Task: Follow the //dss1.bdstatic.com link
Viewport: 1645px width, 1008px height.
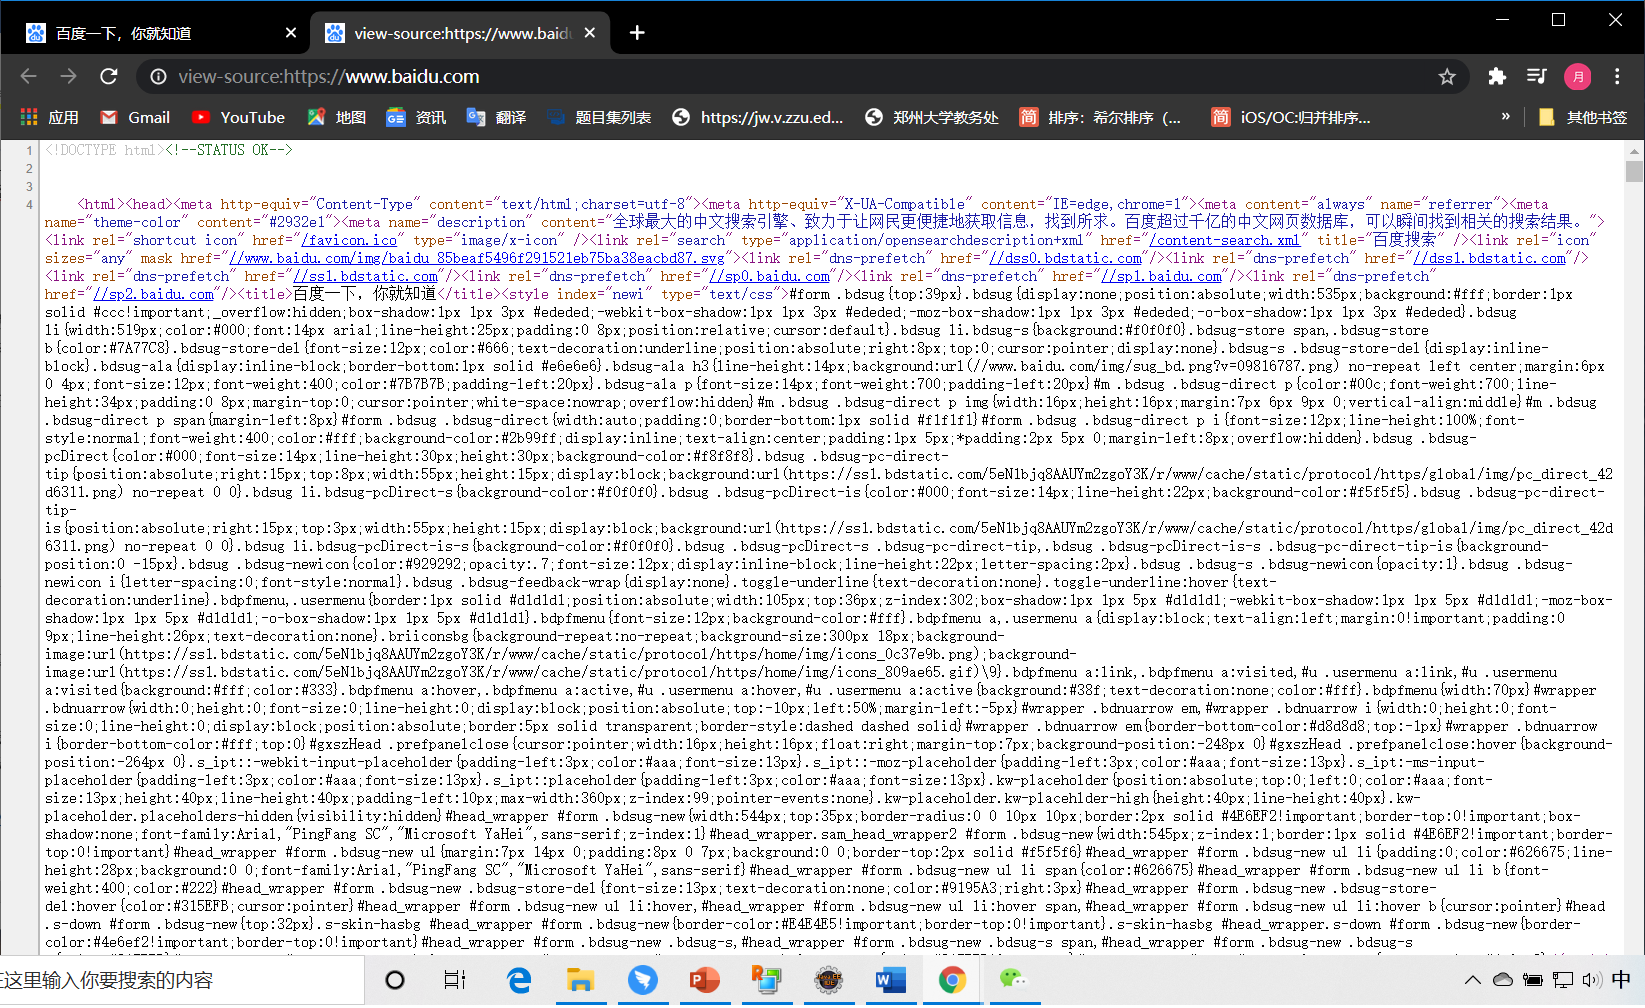Action: [x=1489, y=258]
